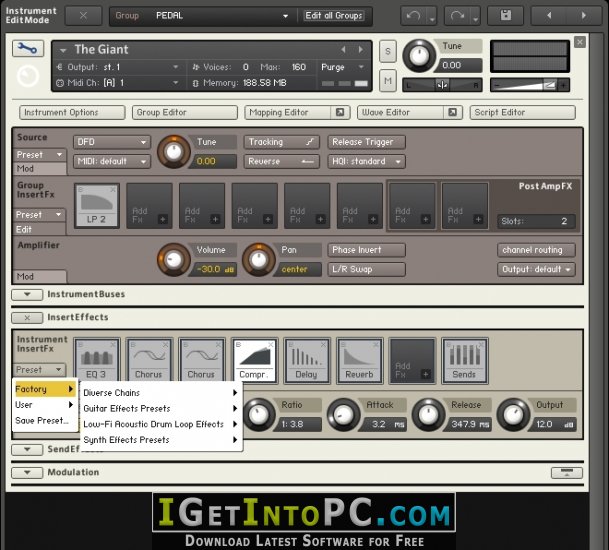Select the LP 2 filter effect slot
609x550 pixels.
click(96, 206)
